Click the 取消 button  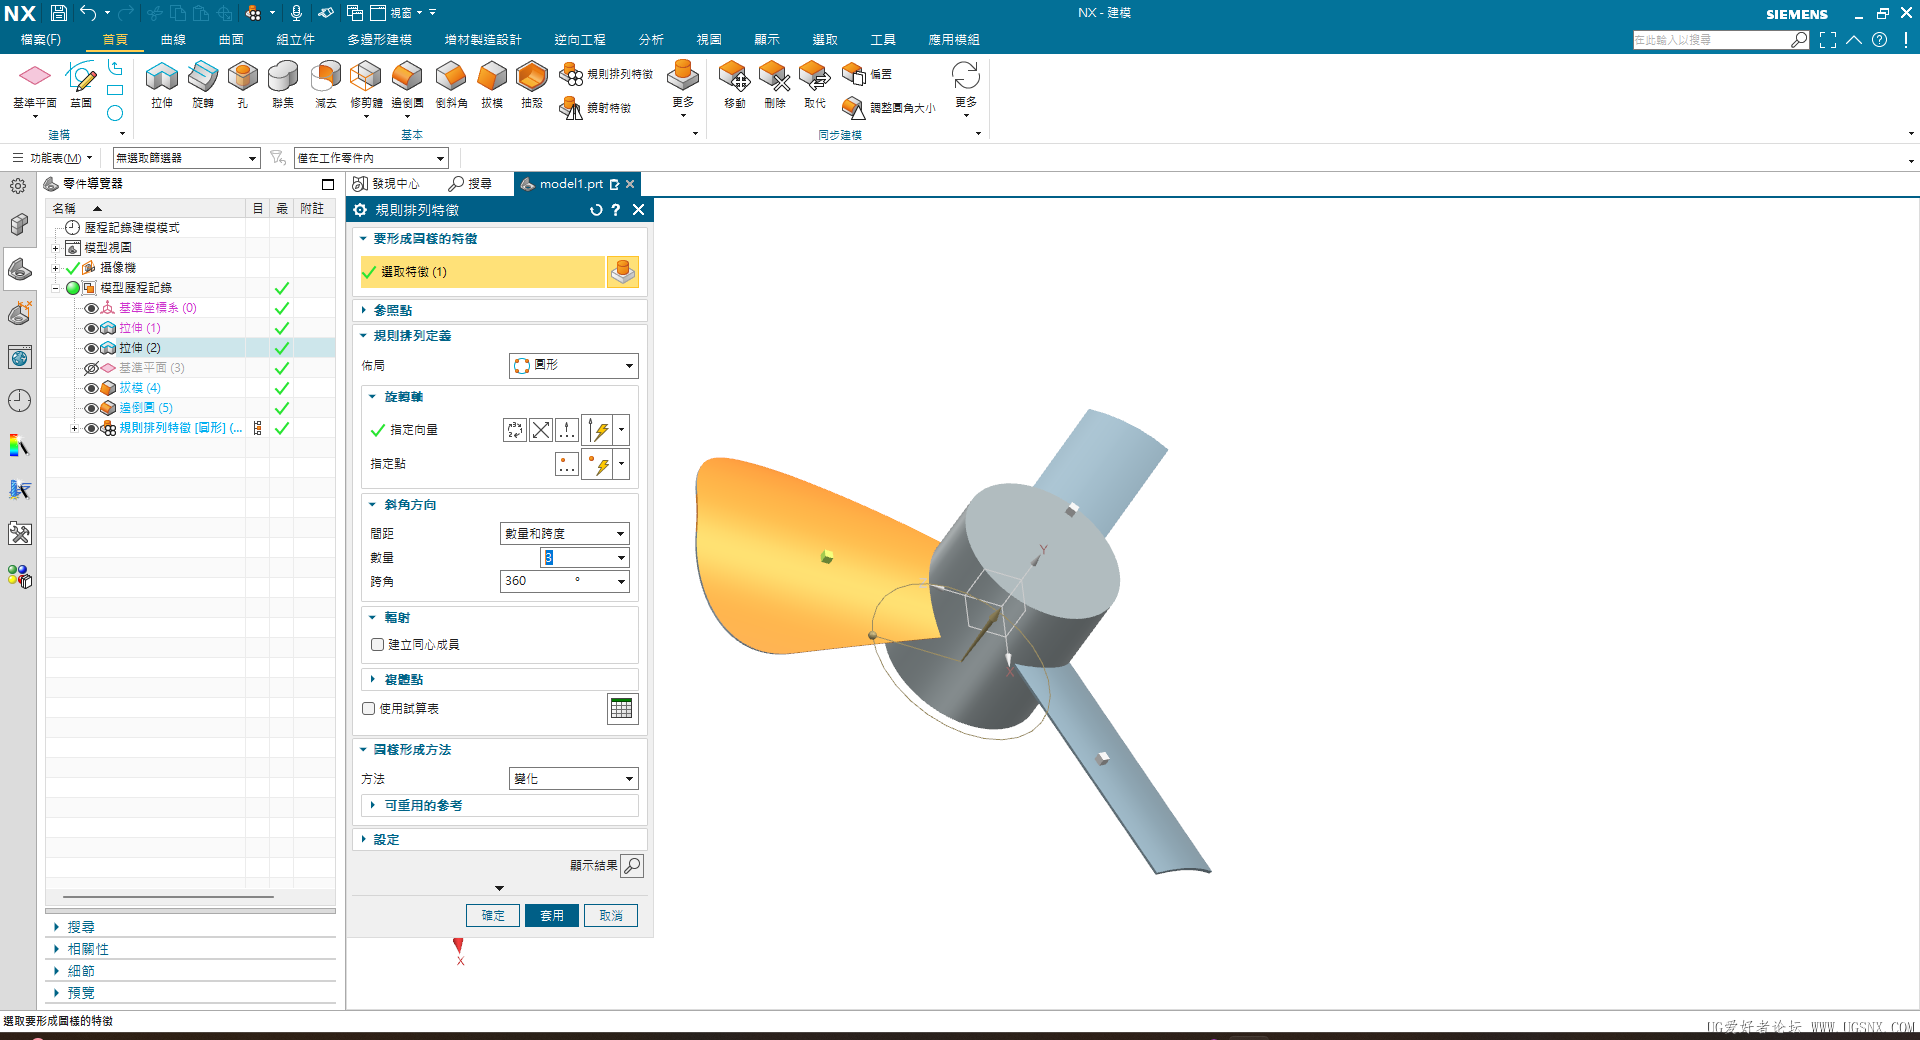coord(611,916)
